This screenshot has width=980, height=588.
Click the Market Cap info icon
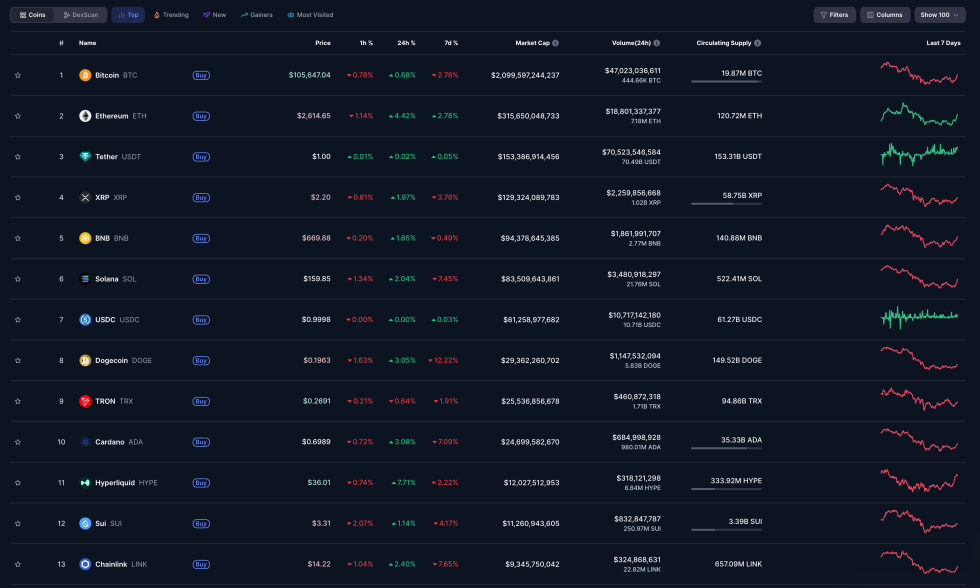(x=556, y=43)
